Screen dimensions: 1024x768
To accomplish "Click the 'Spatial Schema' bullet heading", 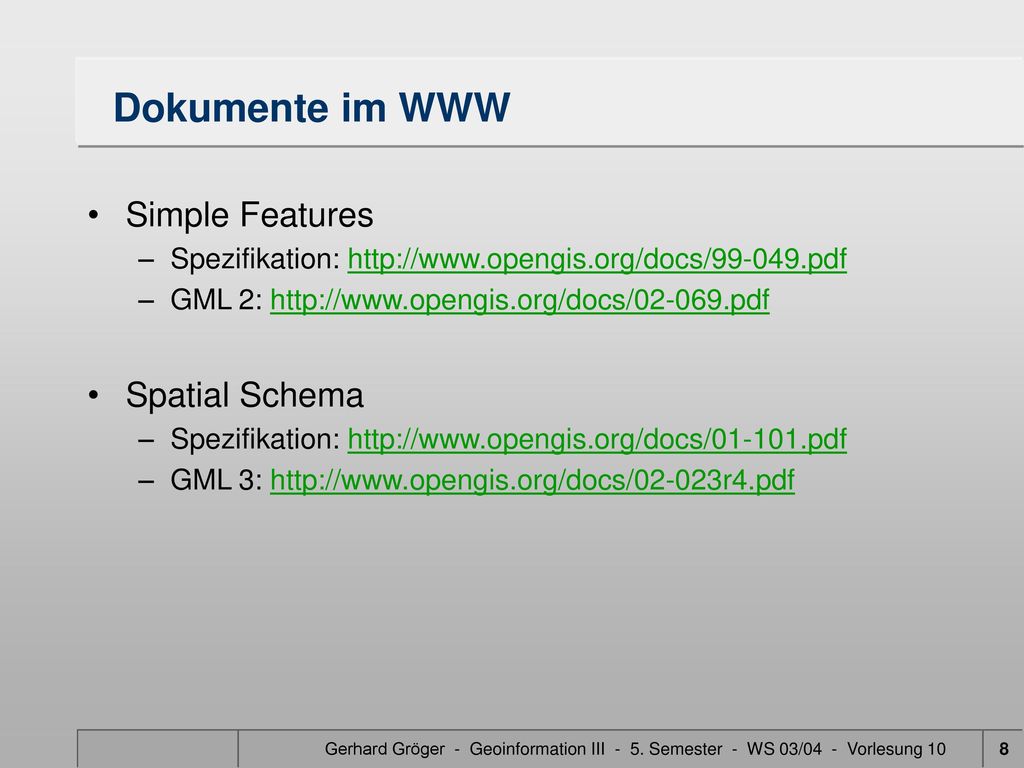I will [244, 395].
